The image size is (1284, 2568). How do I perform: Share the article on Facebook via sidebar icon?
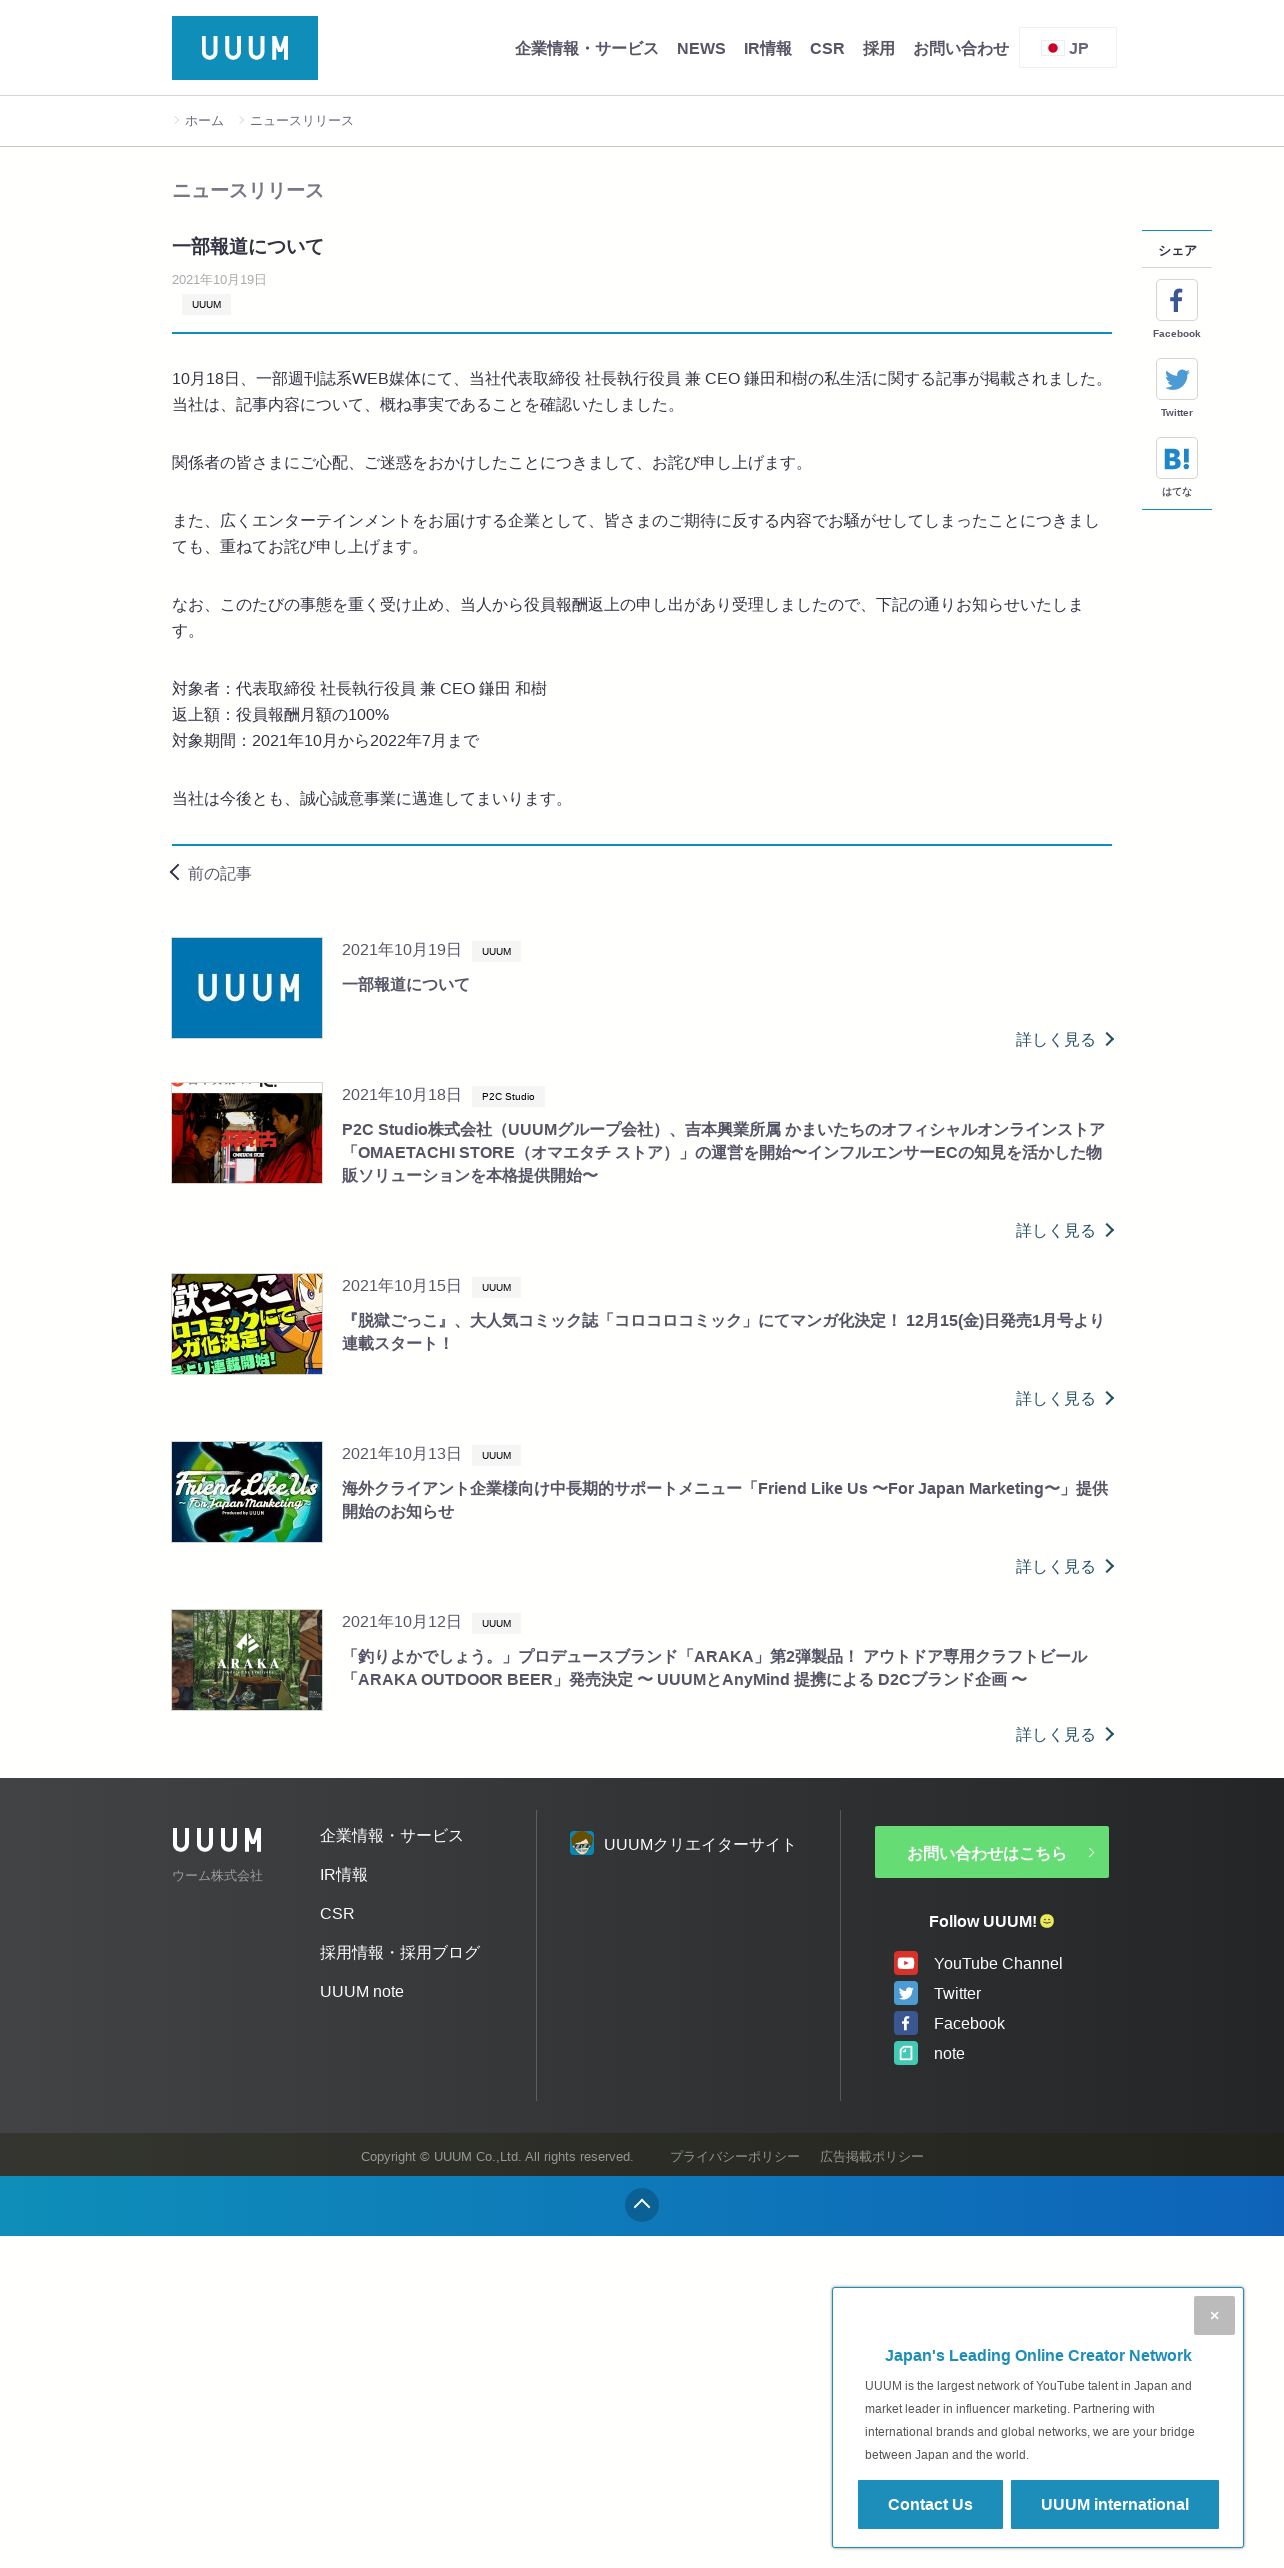point(1177,300)
